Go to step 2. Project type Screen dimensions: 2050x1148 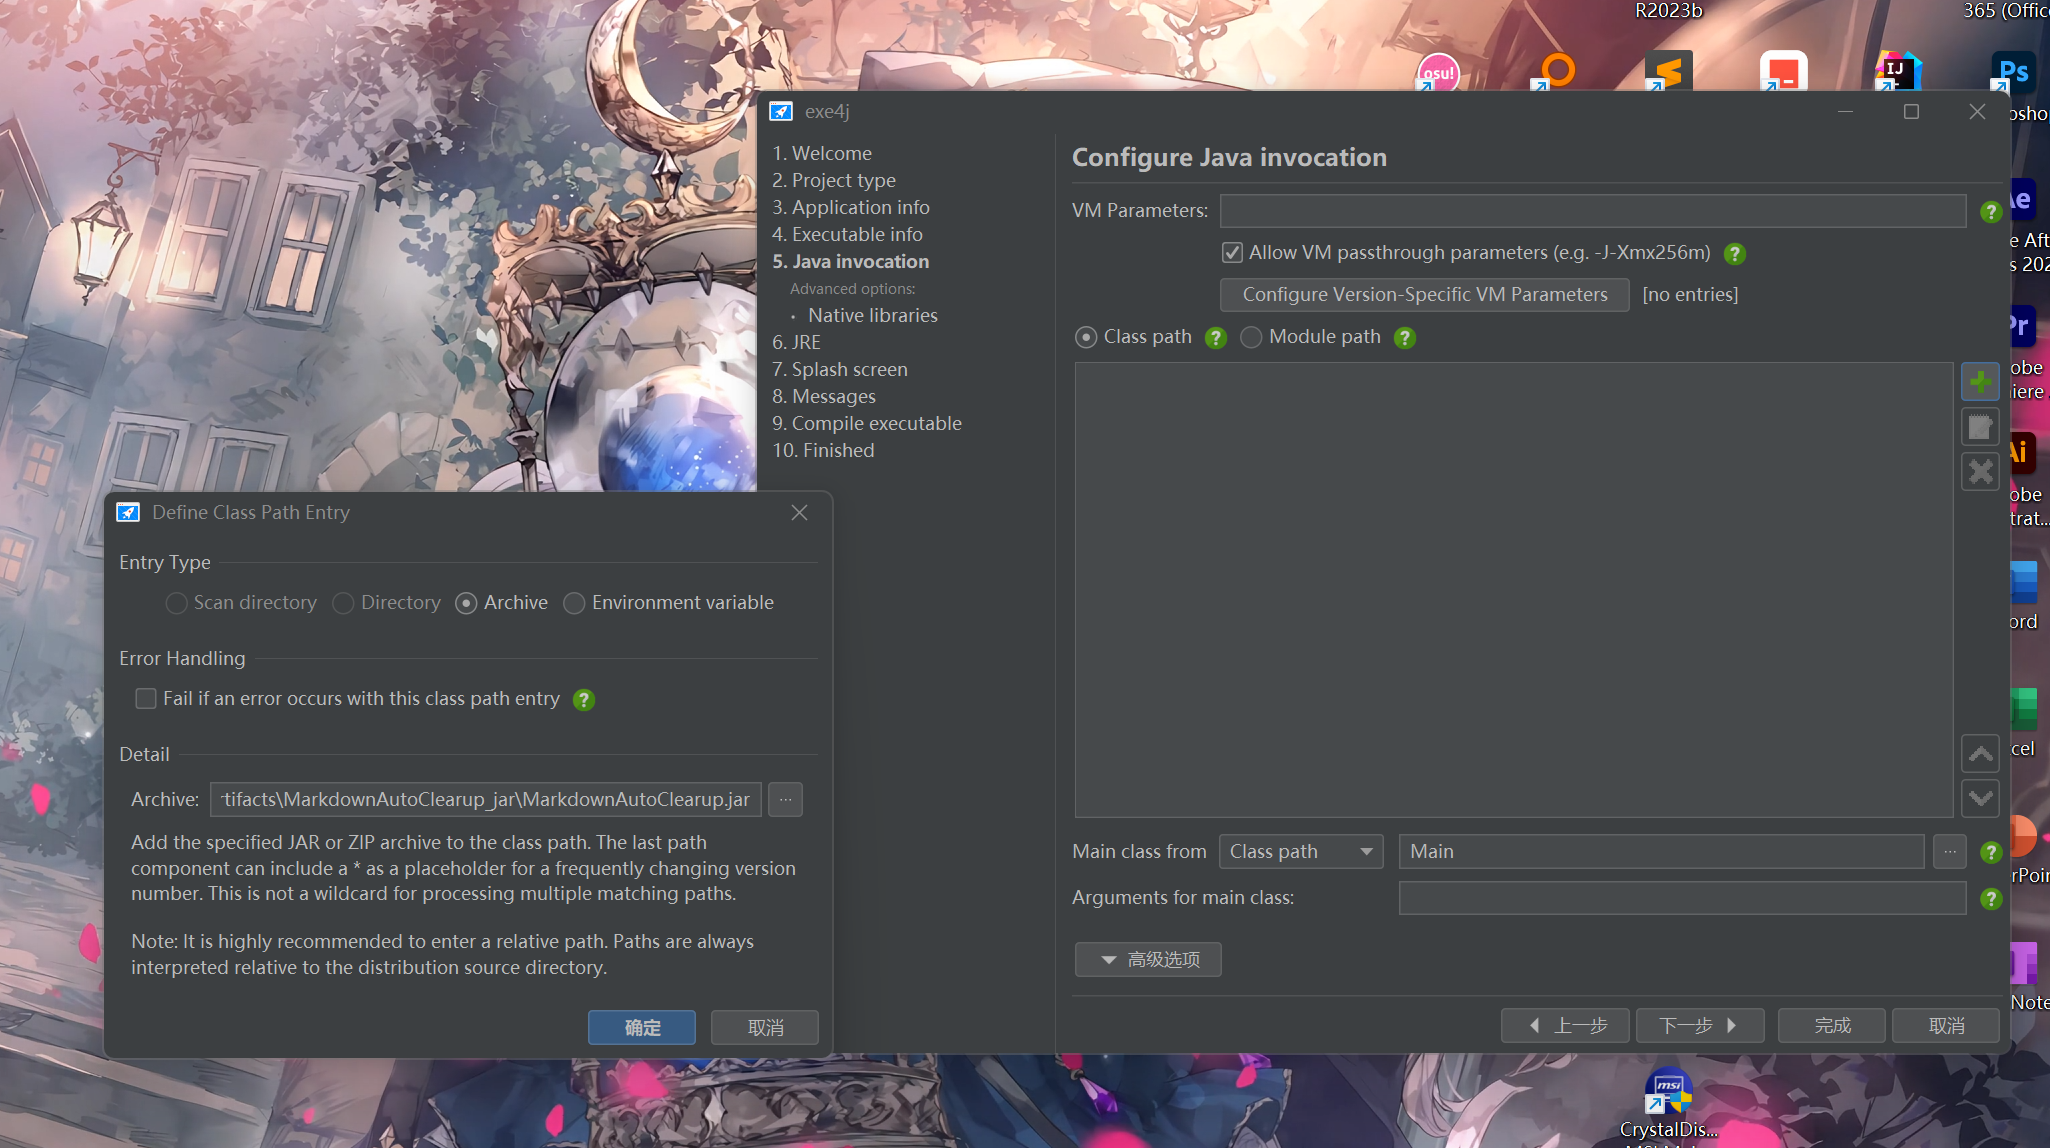(x=834, y=180)
